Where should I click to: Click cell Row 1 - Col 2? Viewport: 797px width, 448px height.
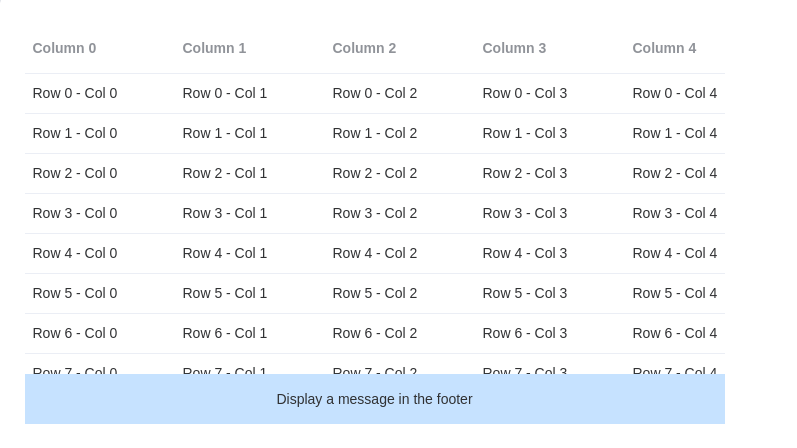(375, 133)
